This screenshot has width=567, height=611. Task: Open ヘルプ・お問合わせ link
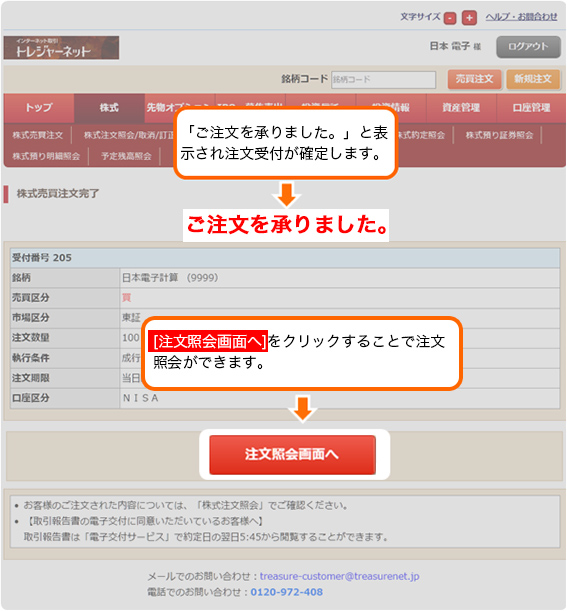point(521,17)
